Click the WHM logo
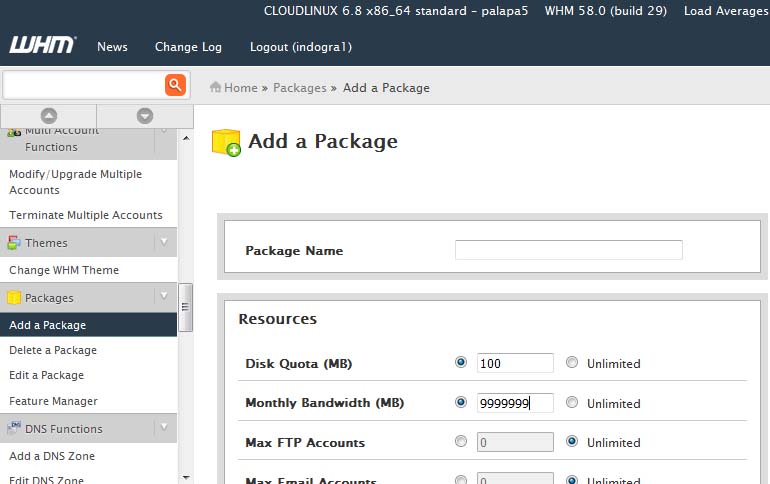 pos(40,46)
